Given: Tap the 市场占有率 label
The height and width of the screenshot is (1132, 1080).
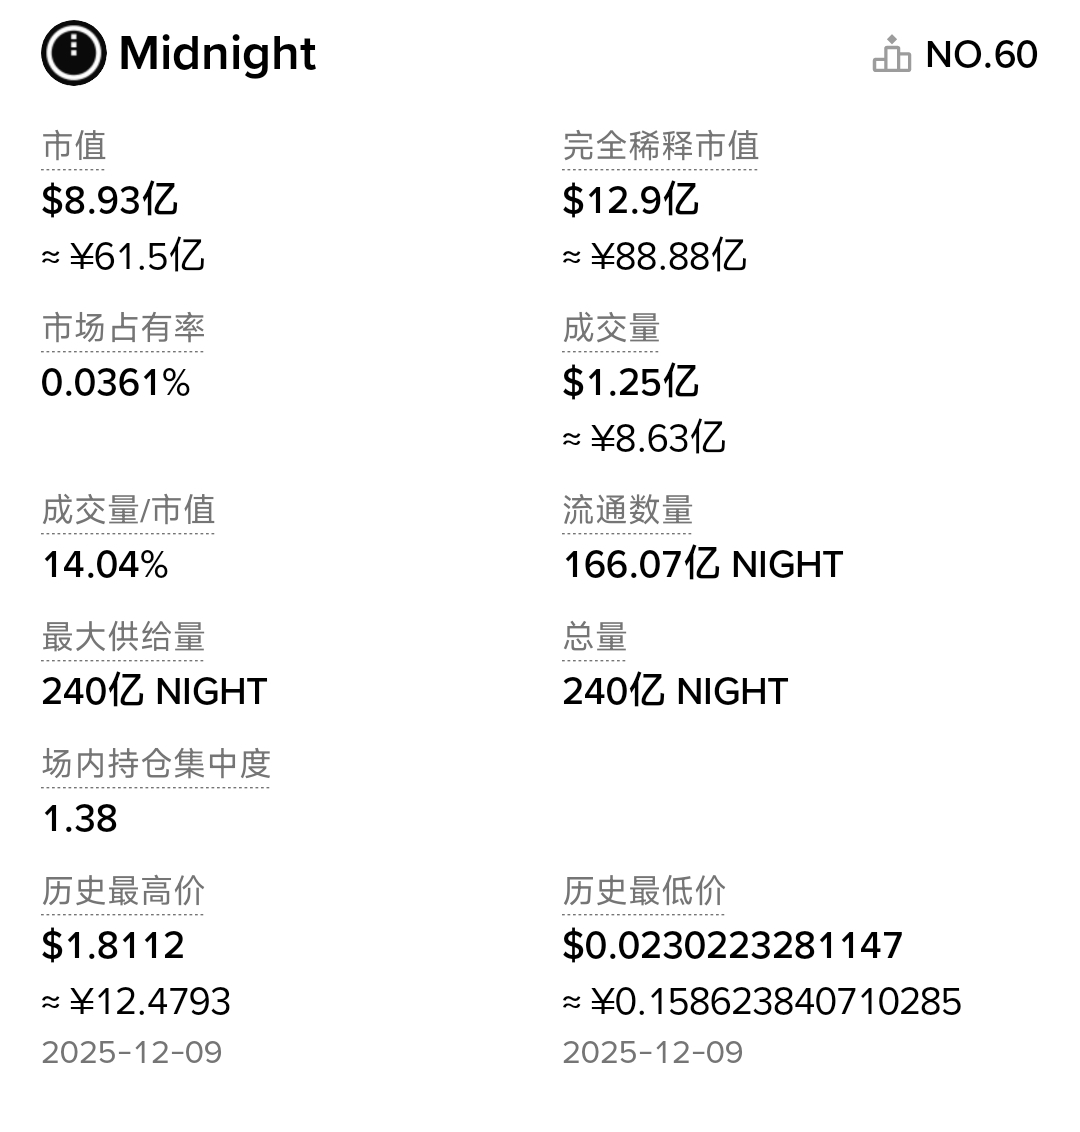Looking at the screenshot, I should pyautogui.click(x=123, y=328).
